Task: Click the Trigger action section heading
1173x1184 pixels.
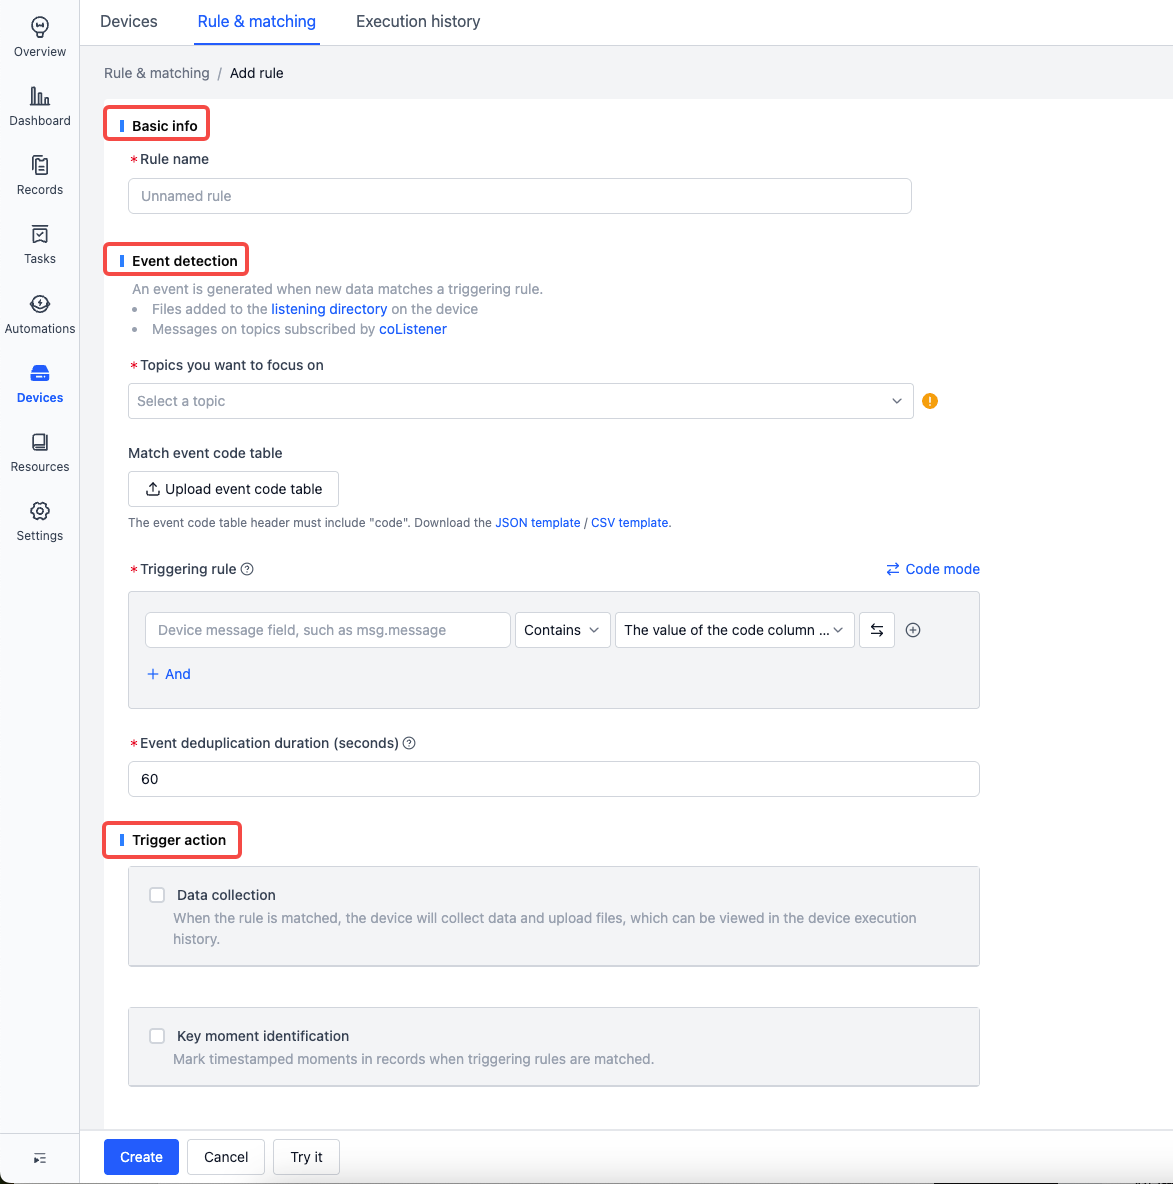Action: click(179, 840)
